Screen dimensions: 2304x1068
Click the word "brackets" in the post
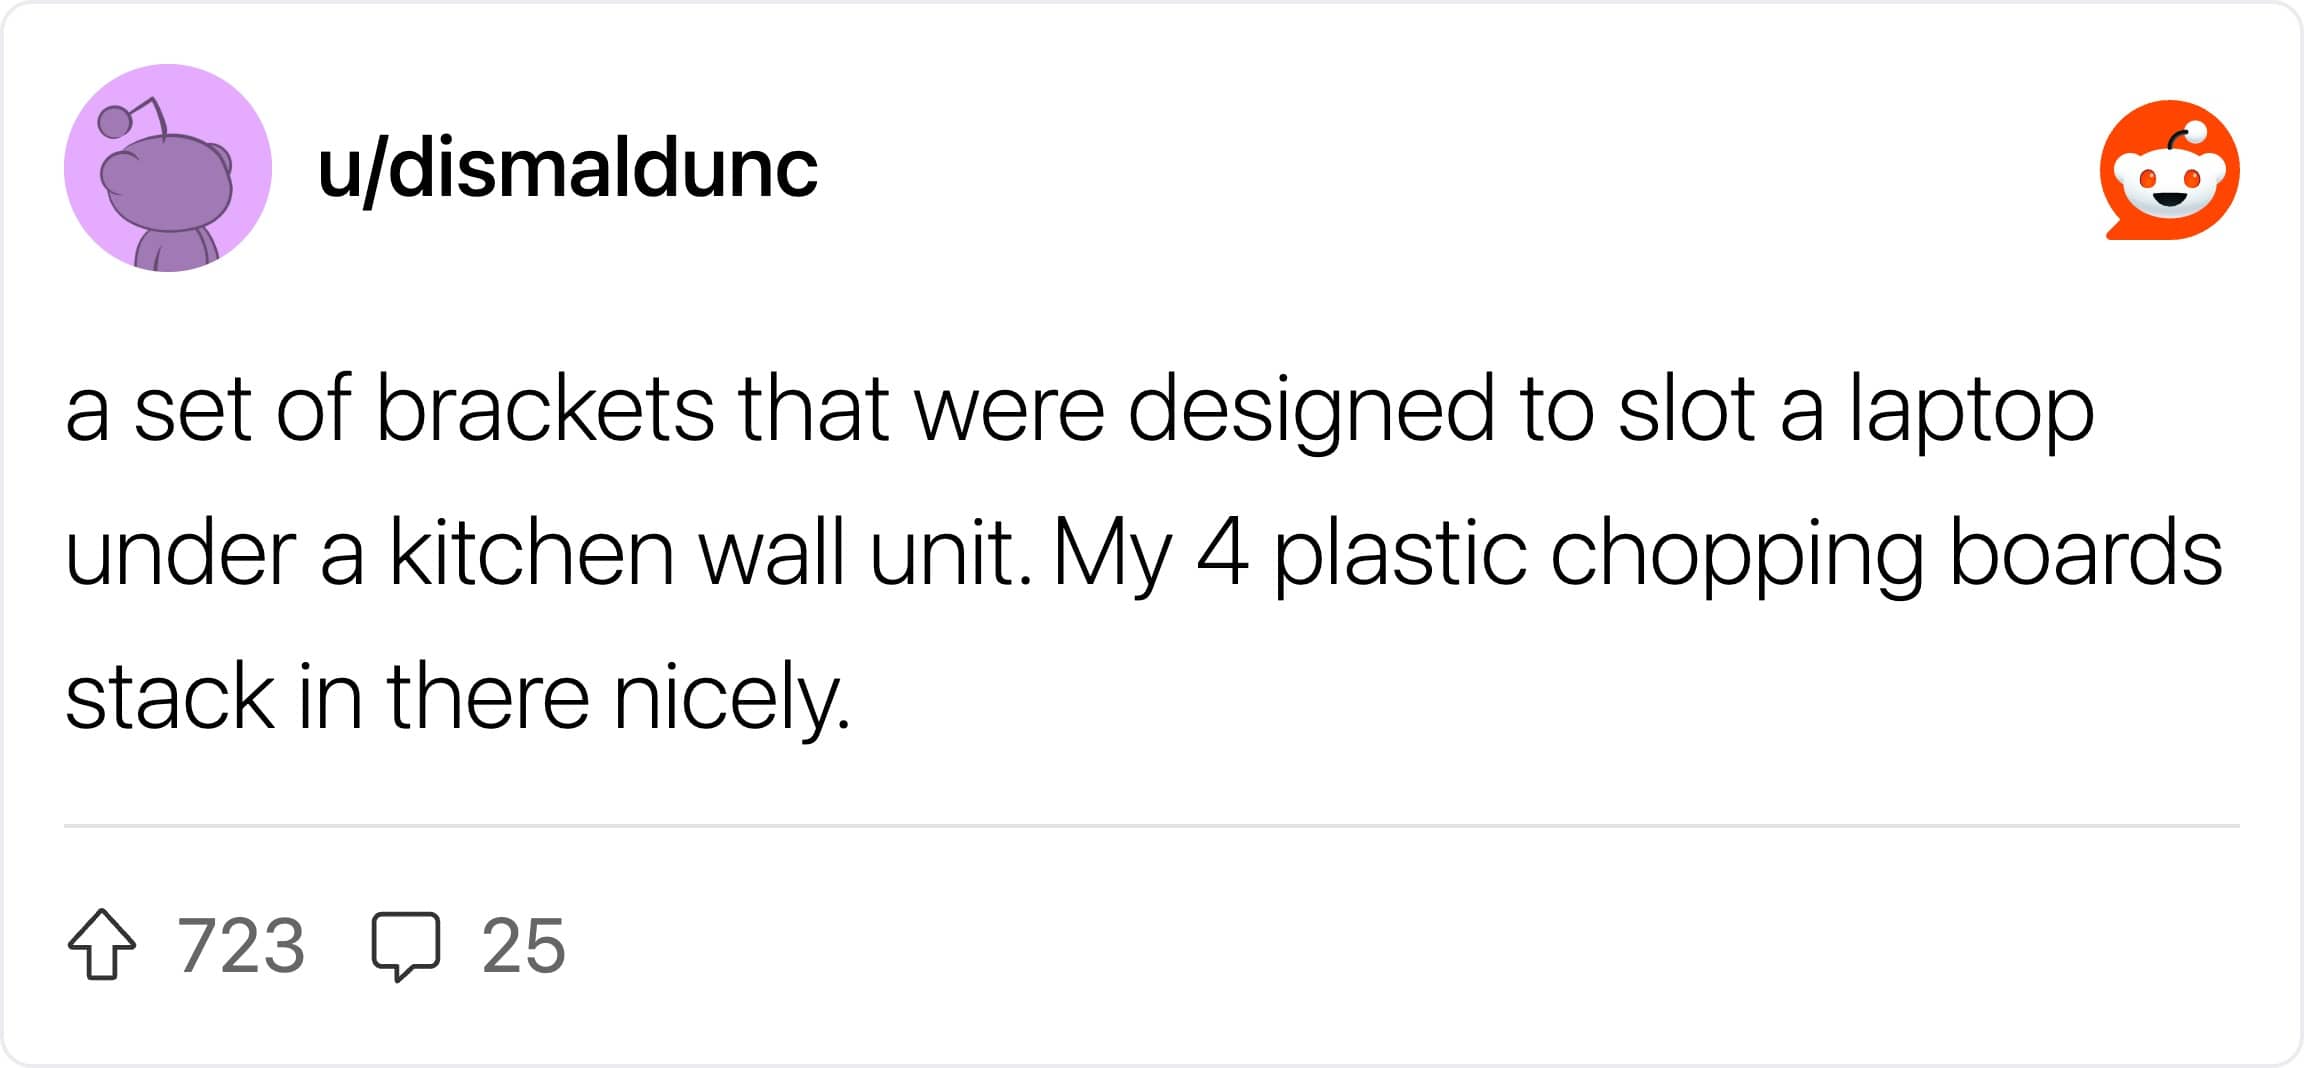[545, 408]
